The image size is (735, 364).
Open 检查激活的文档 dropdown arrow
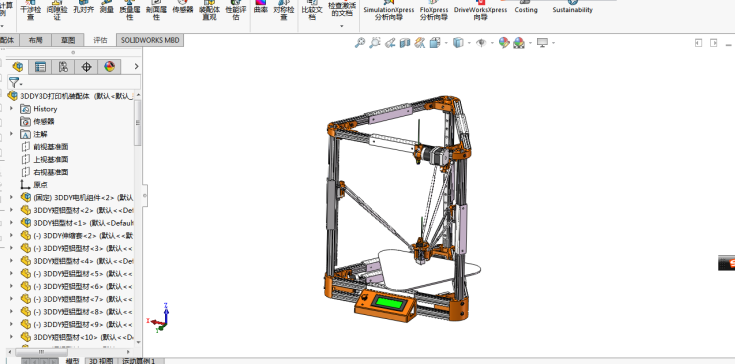tap(342, 26)
